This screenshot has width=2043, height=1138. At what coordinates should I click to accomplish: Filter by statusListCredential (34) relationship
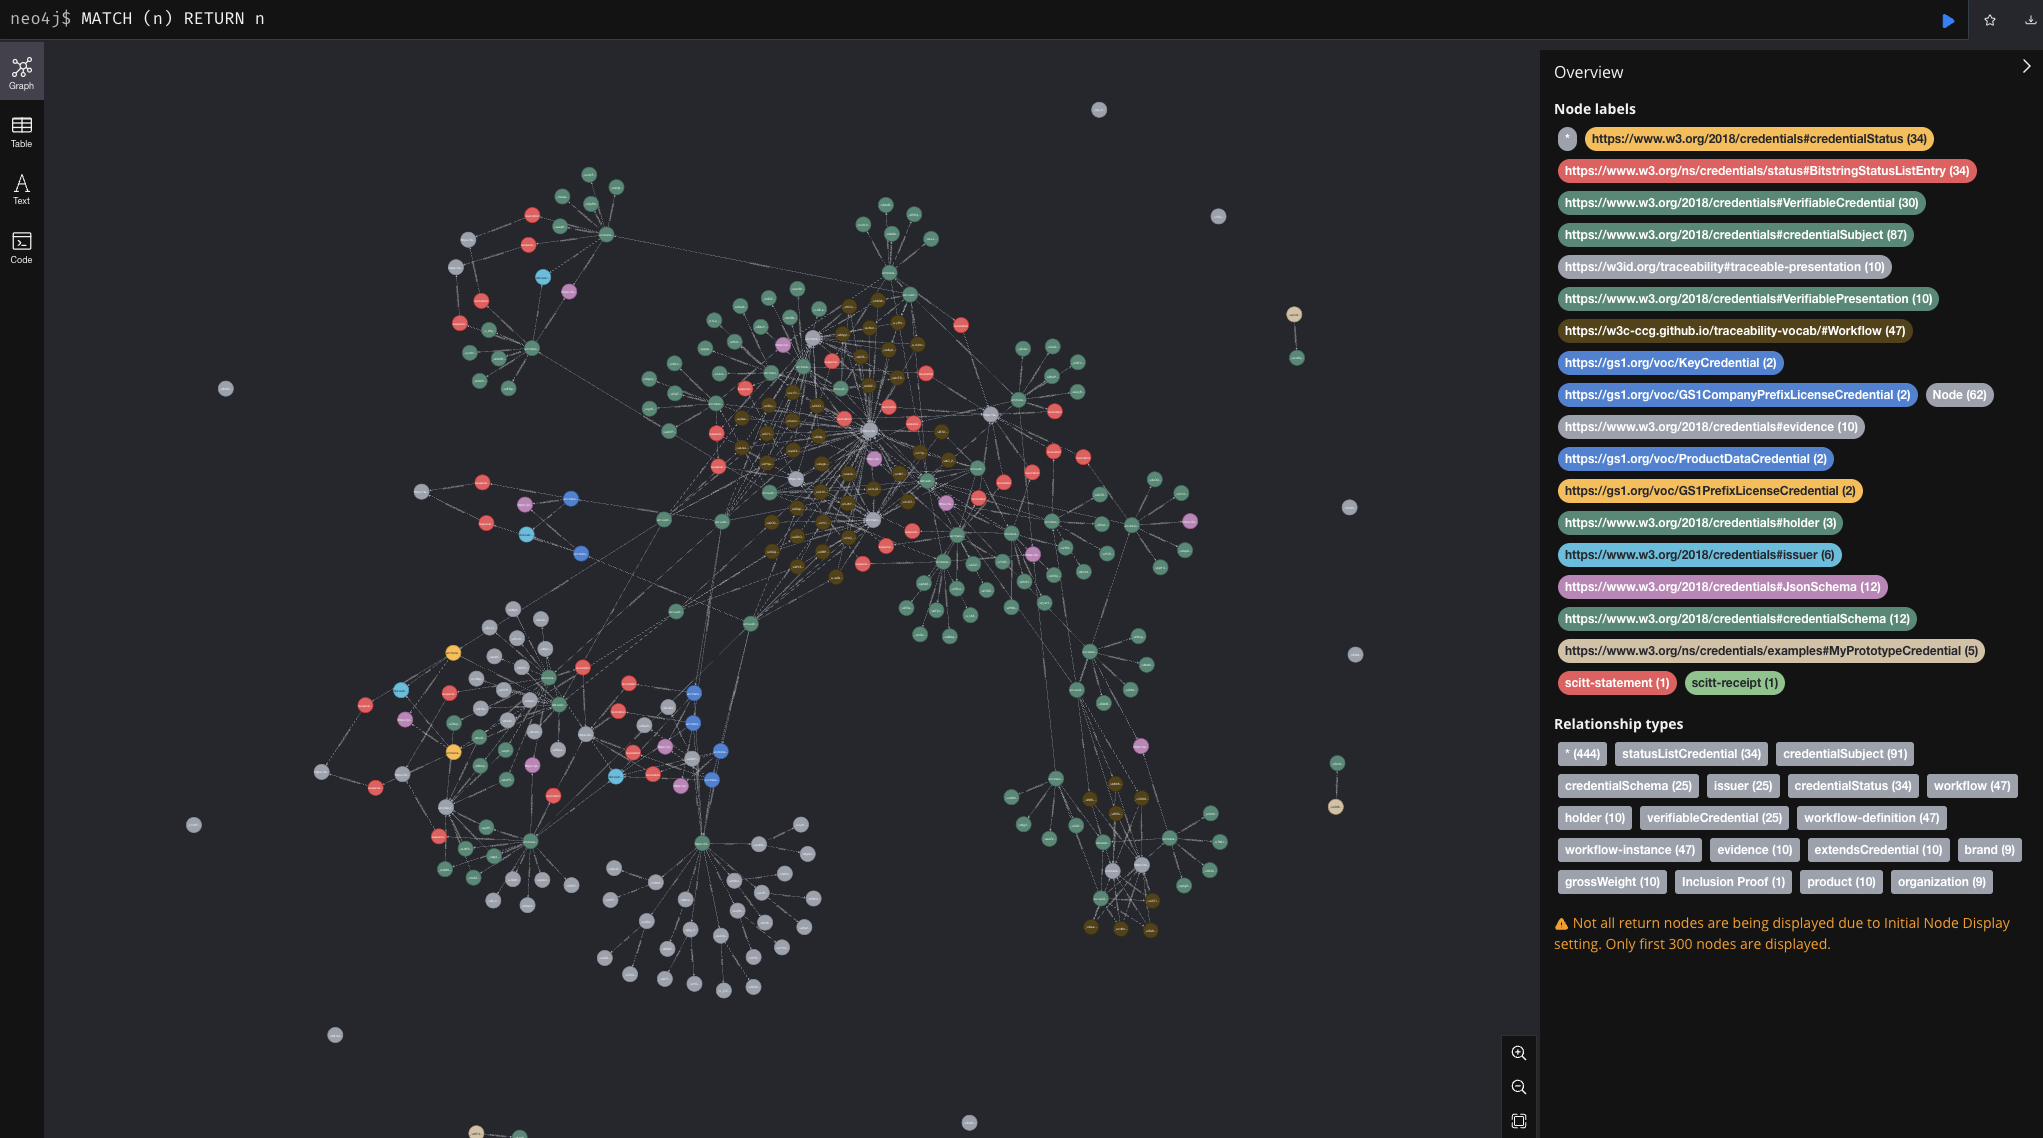point(1690,754)
